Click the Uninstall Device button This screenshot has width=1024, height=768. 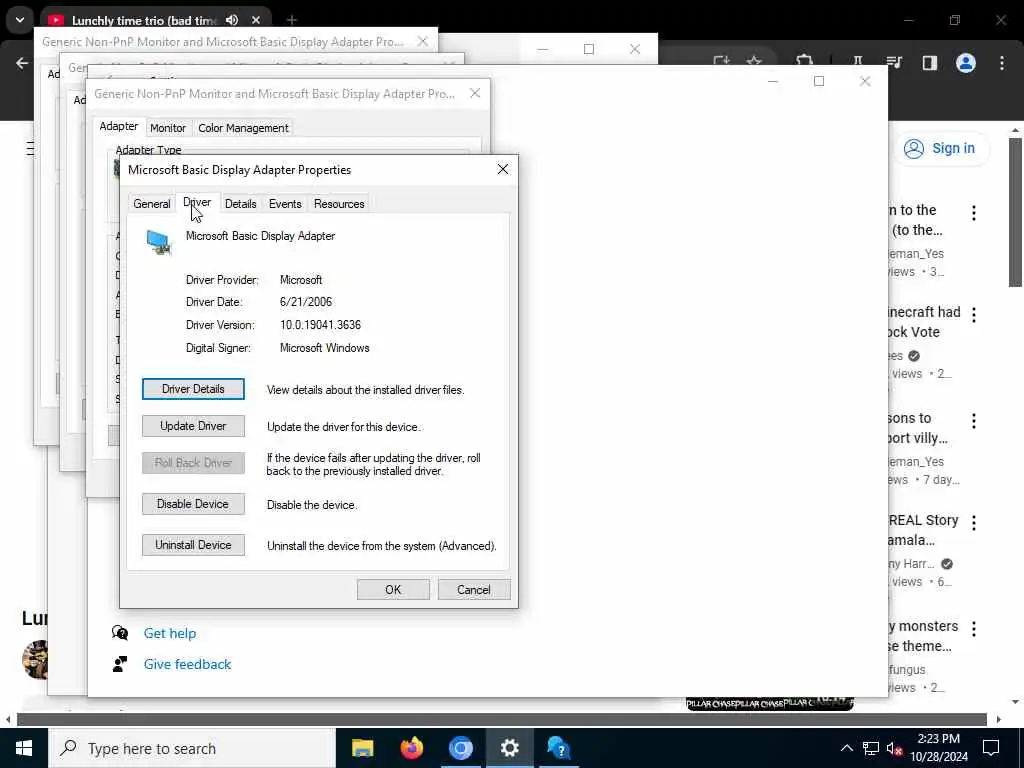pos(193,545)
